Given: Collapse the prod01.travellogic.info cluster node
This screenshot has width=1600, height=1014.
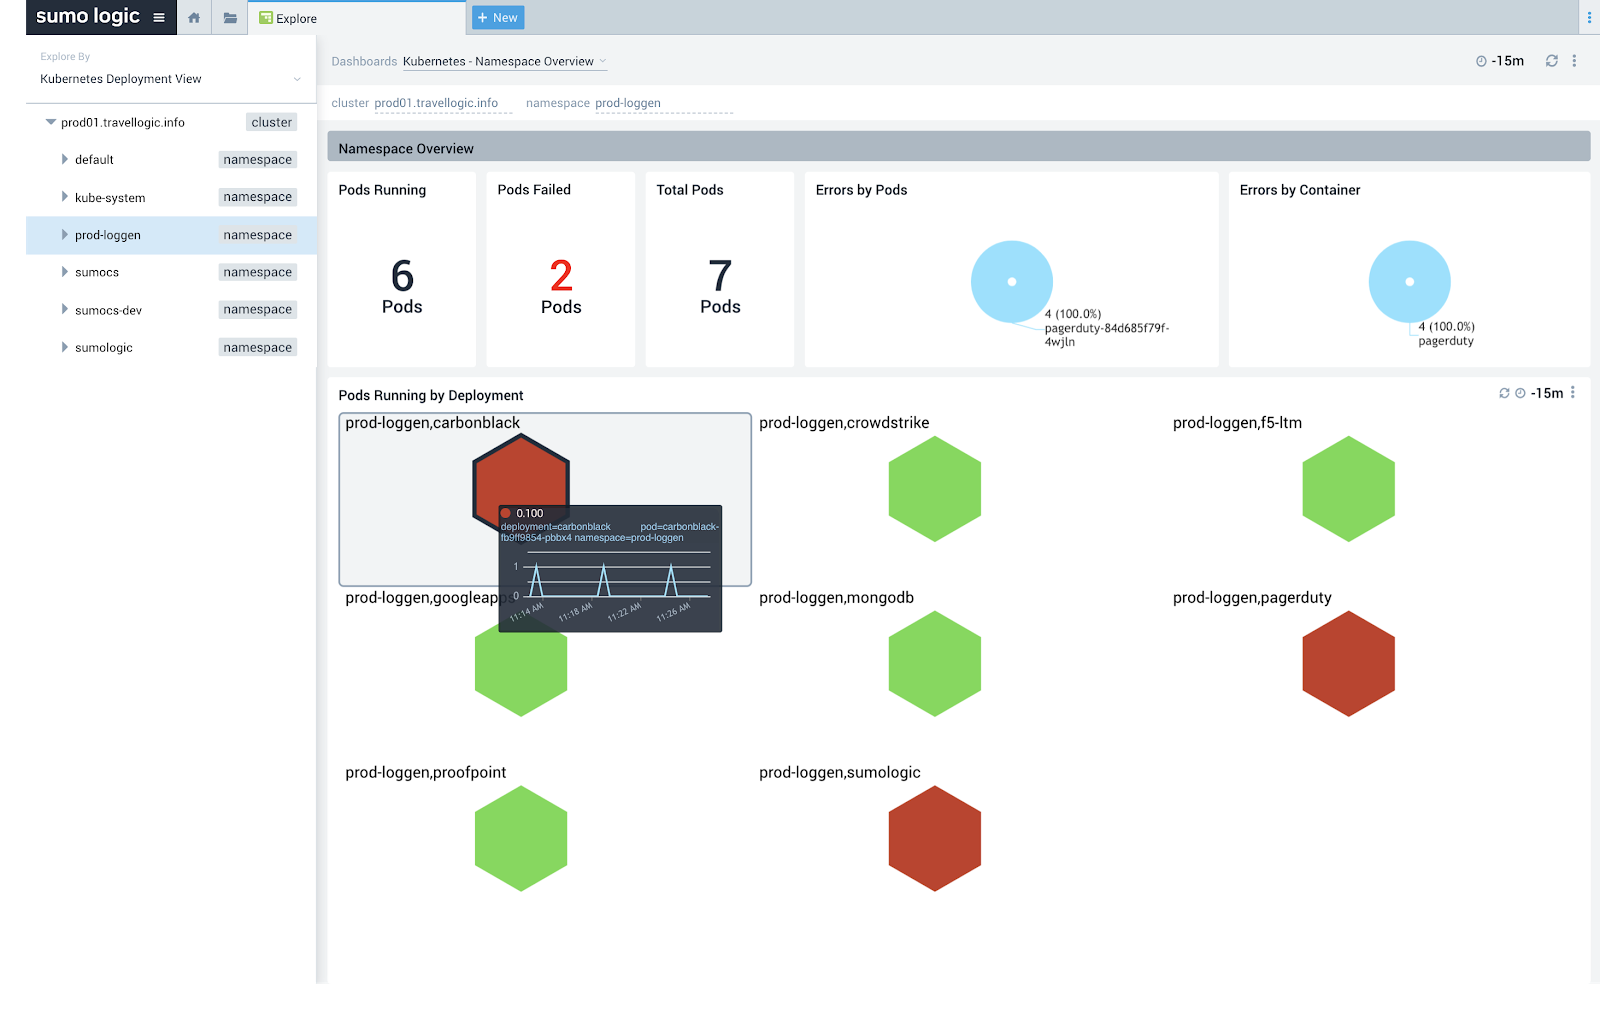Looking at the screenshot, I should pos(51,122).
